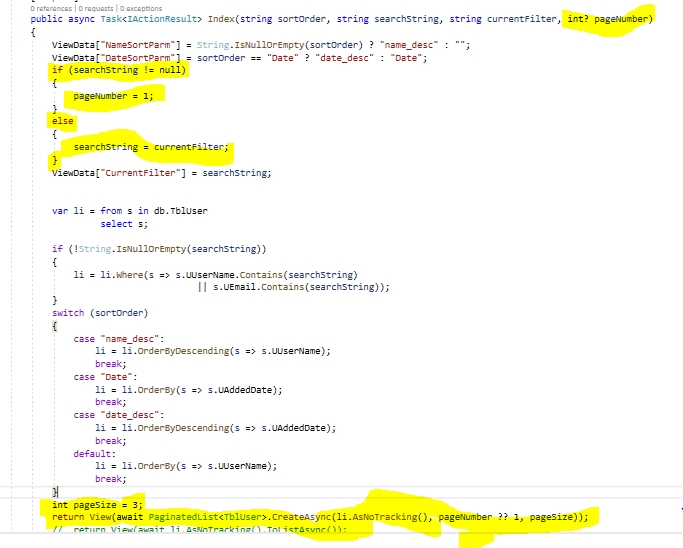This screenshot has height=548, width=683.
Task: Click "li.OrderByDescending(s => s.UUserName);" line
Action: (213, 351)
